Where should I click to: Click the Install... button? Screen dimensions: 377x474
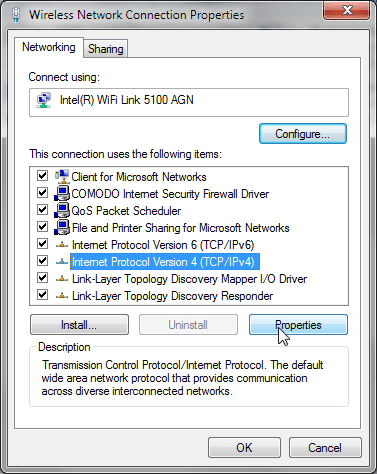pyautogui.click(x=79, y=325)
